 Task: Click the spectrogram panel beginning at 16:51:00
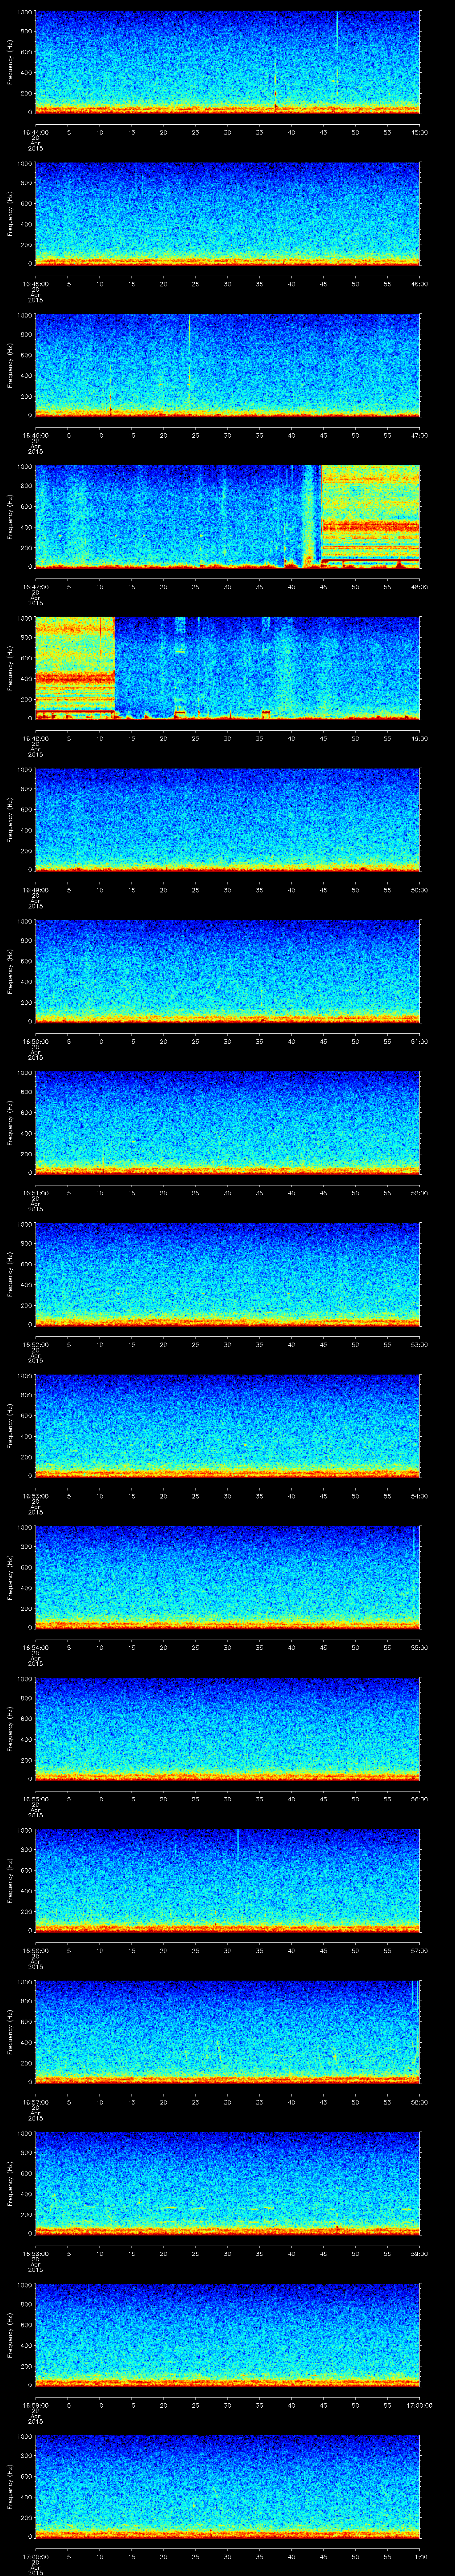[227, 1123]
